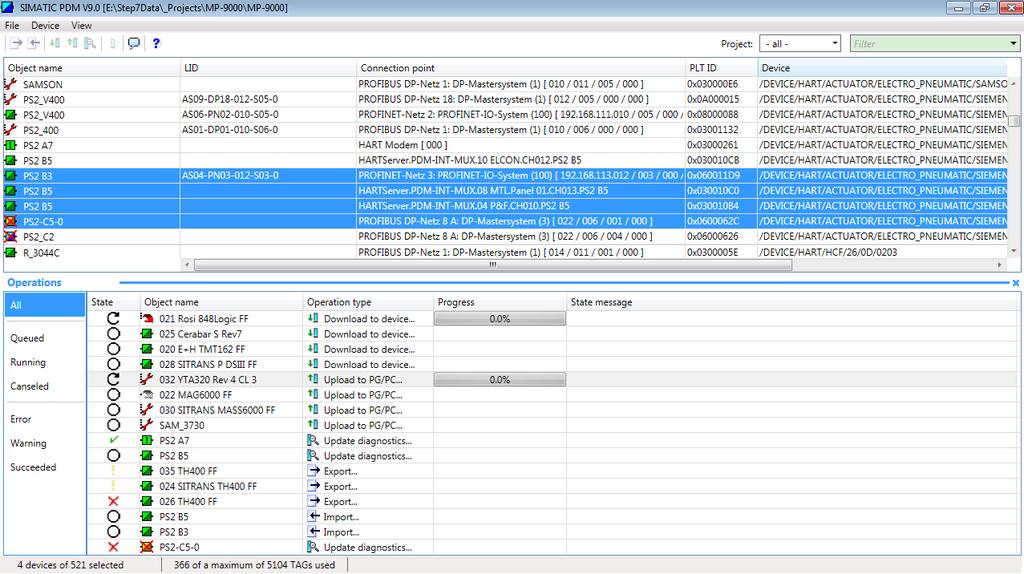Click the device icon beside SAM_3730
This screenshot has width=1024, height=574.
click(x=147, y=425)
